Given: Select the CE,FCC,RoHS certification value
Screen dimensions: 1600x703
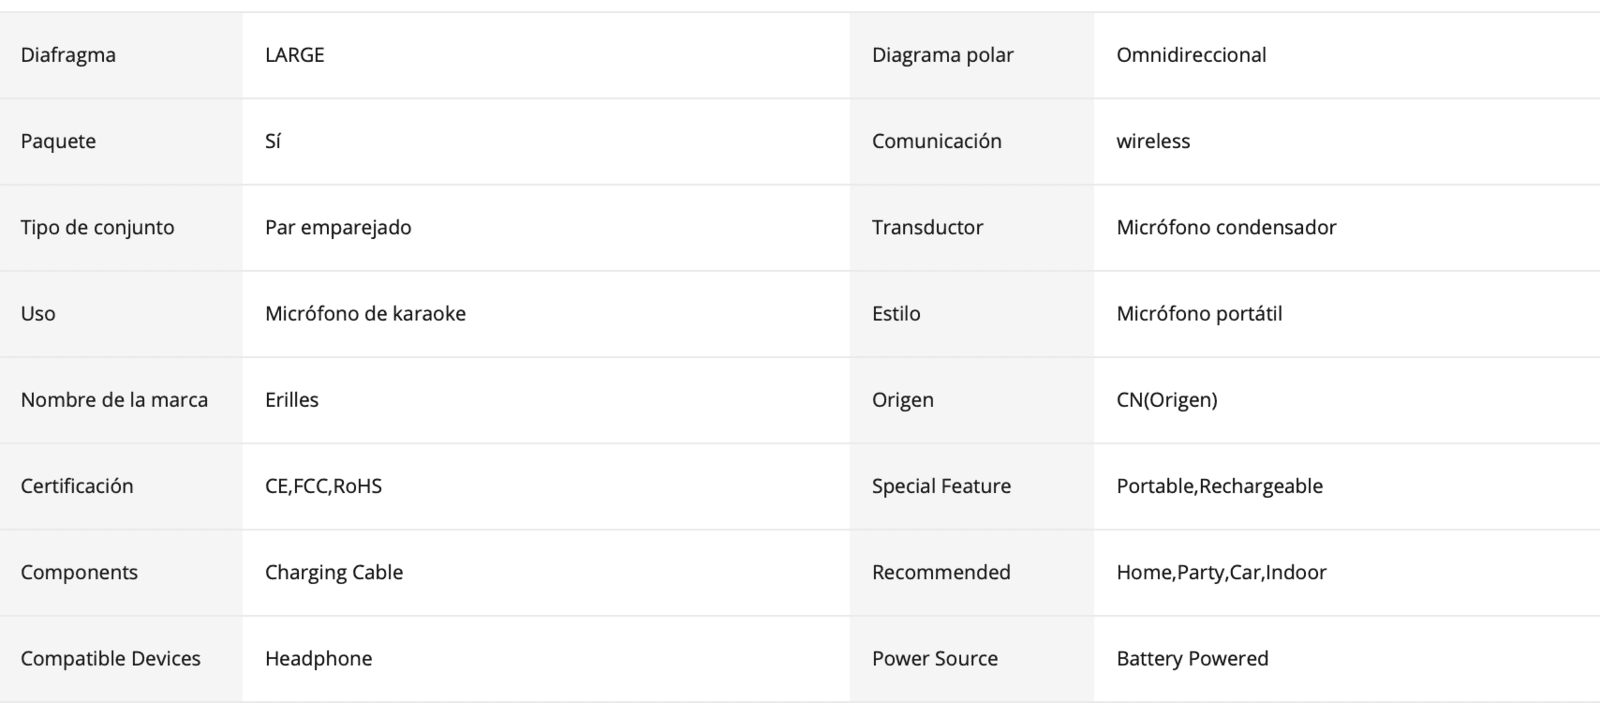Looking at the screenshot, I should pyautogui.click(x=323, y=486).
